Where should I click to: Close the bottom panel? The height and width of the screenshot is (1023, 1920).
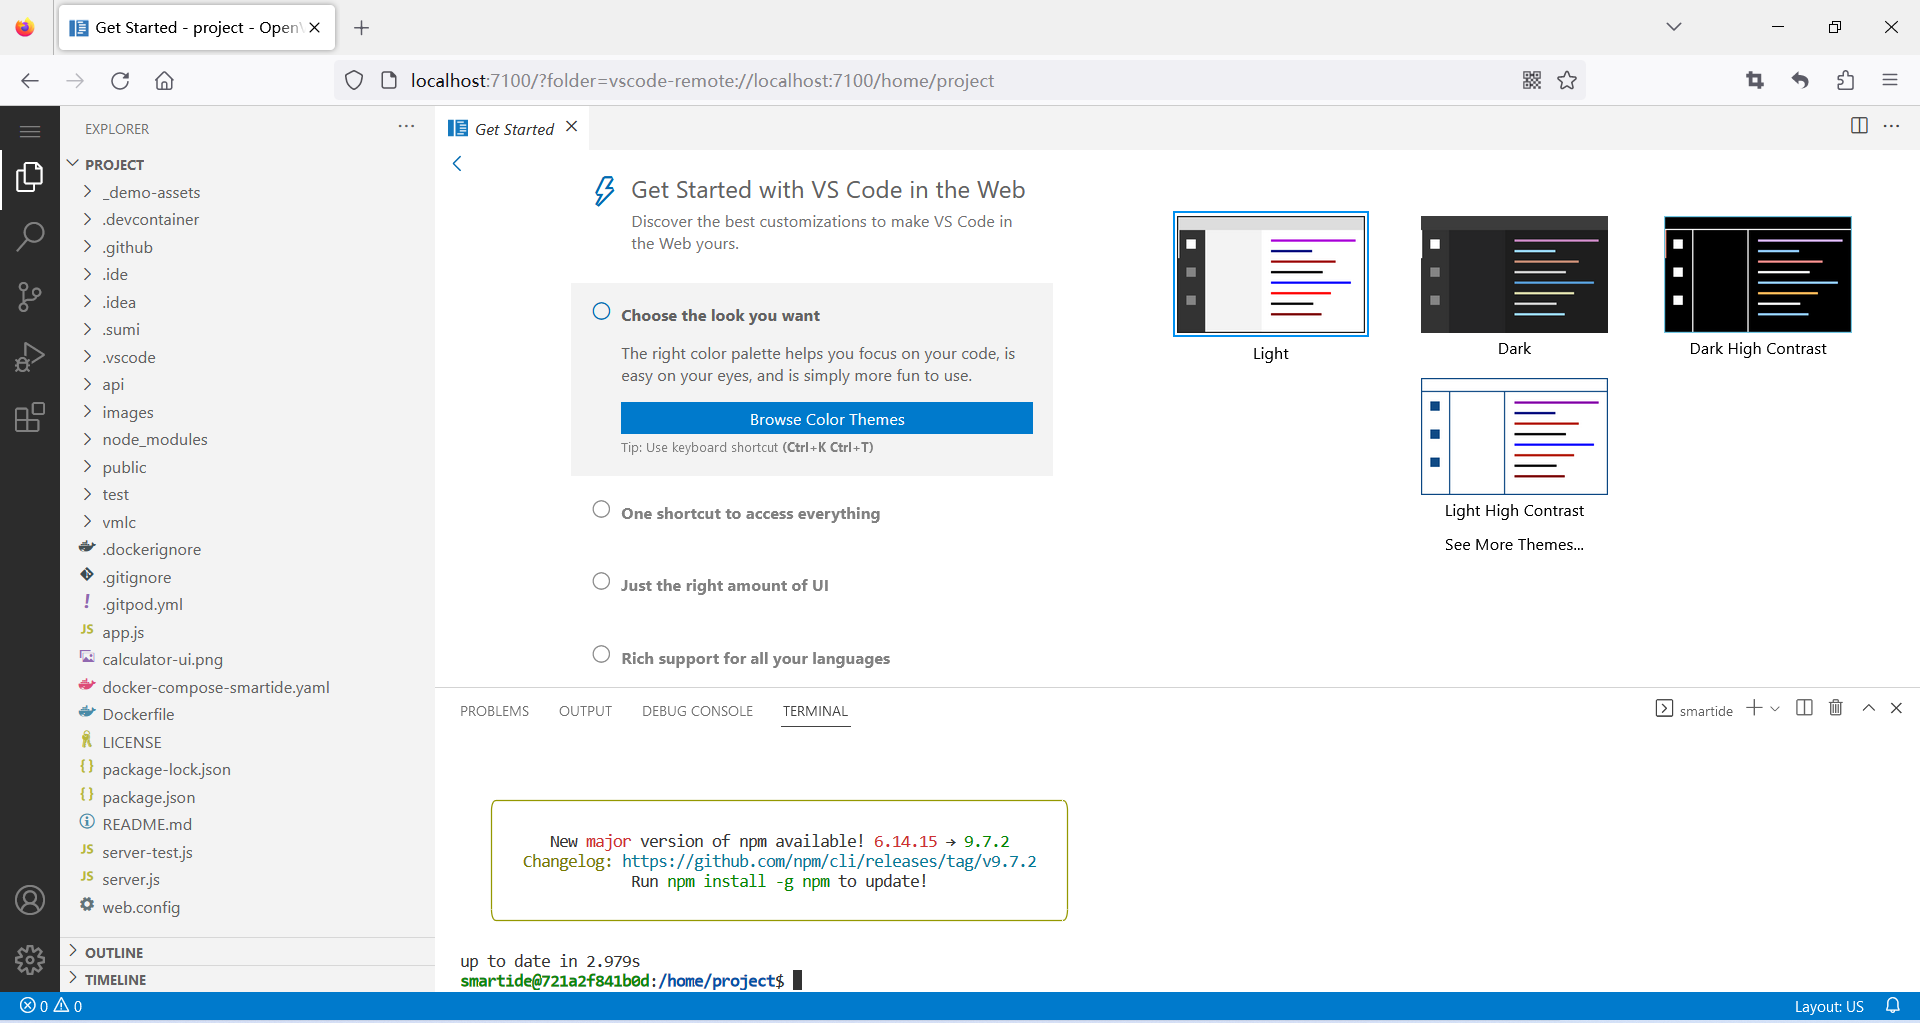pyautogui.click(x=1896, y=708)
